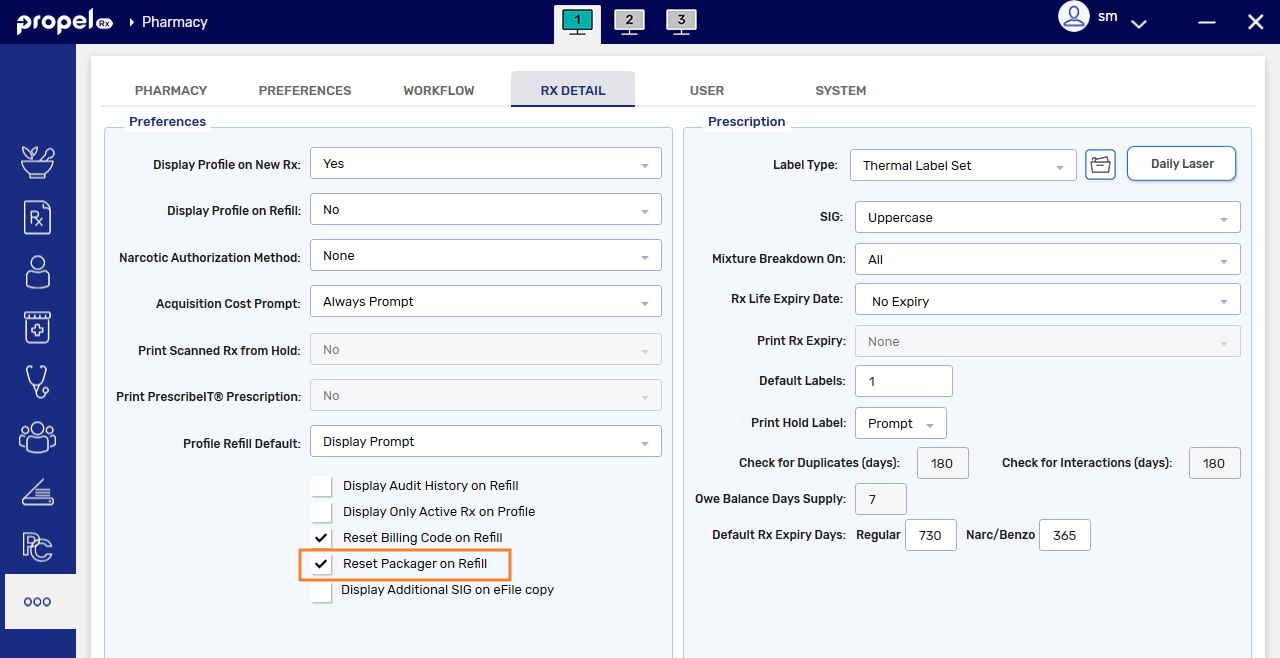The width and height of the screenshot is (1280, 658).
Task: Open the WORKFLOW tab
Action: [438, 90]
